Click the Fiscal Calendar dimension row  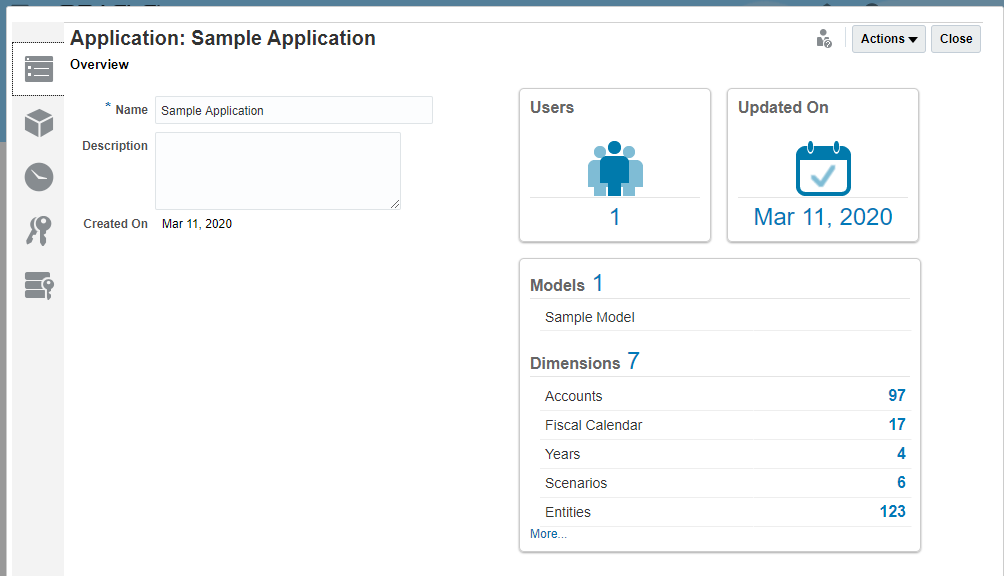725,425
